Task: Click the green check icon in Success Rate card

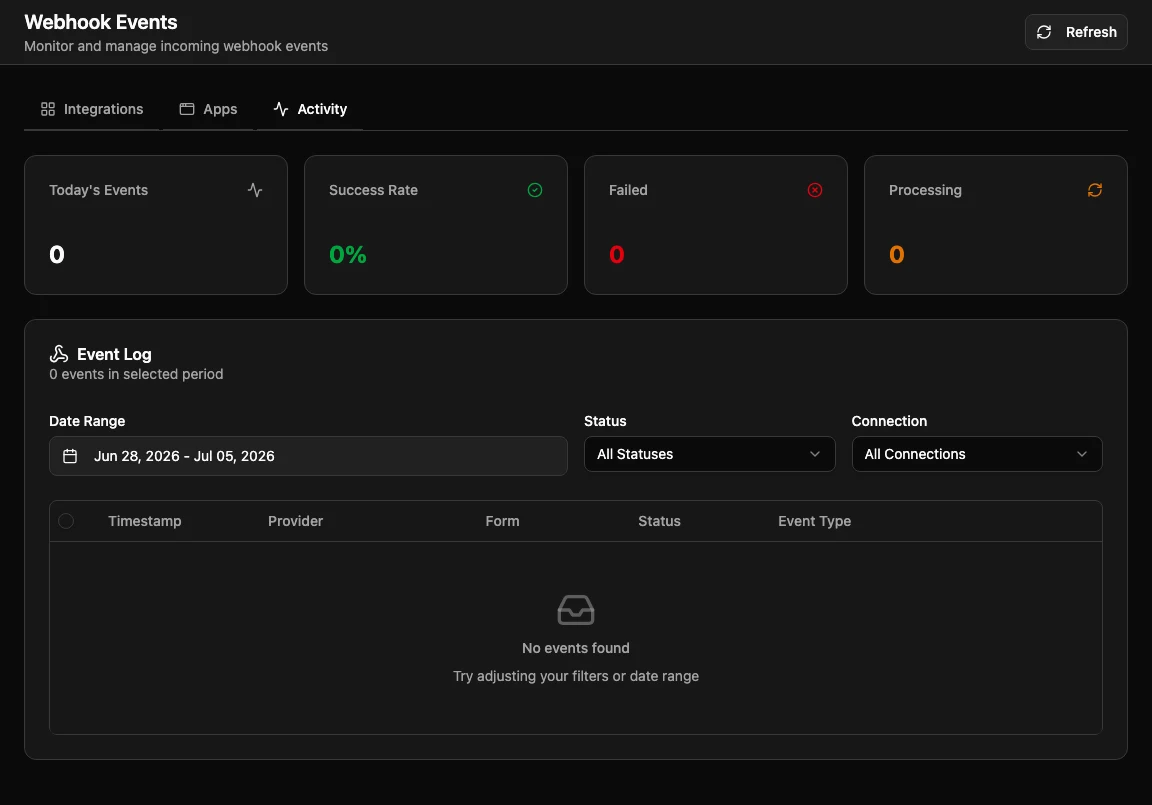Action: (535, 190)
